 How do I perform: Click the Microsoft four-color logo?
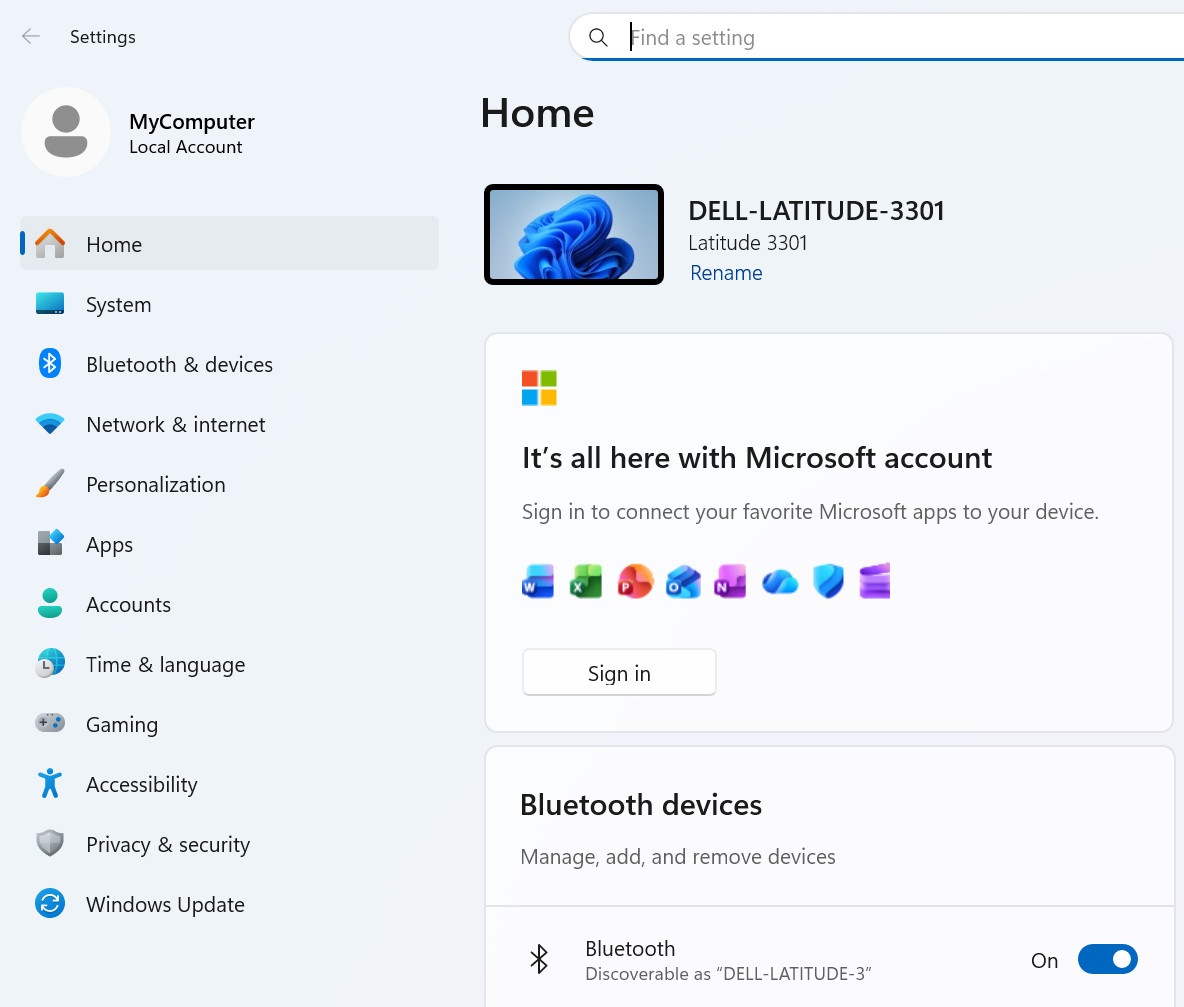pyautogui.click(x=539, y=388)
